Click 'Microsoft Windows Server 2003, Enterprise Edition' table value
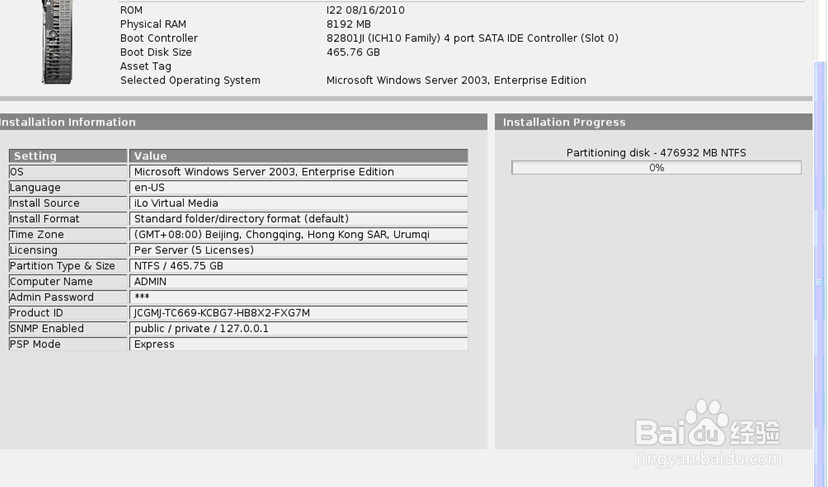This screenshot has width=828, height=487. click(264, 172)
